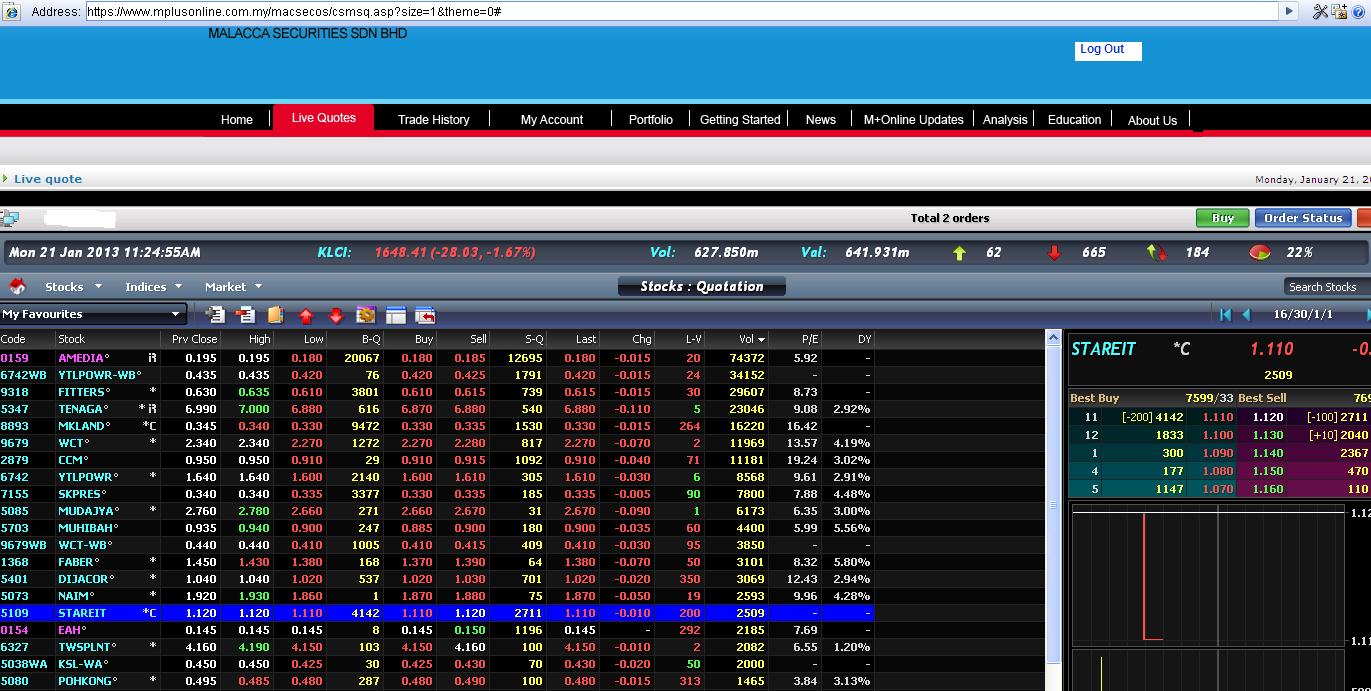Image resolution: width=1371 pixels, height=691 pixels.
Task: Switch to the Trade History tab
Action: coord(432,119)
